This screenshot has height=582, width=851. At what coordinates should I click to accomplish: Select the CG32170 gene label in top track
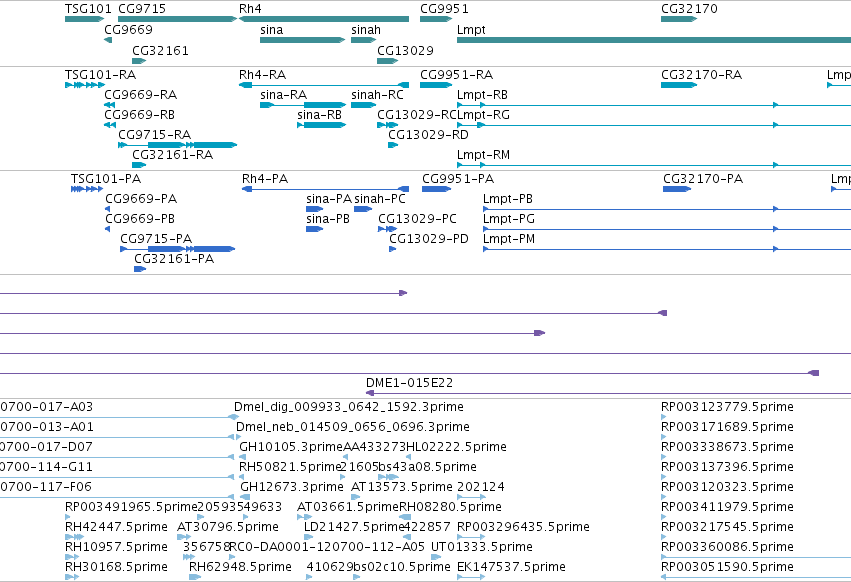tap(689, 9)
